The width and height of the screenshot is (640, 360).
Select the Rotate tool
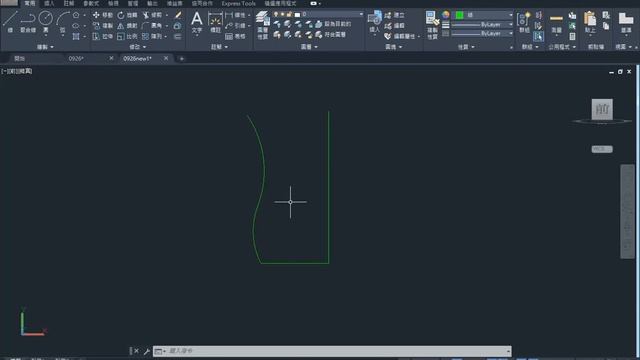tap(127, 15)
